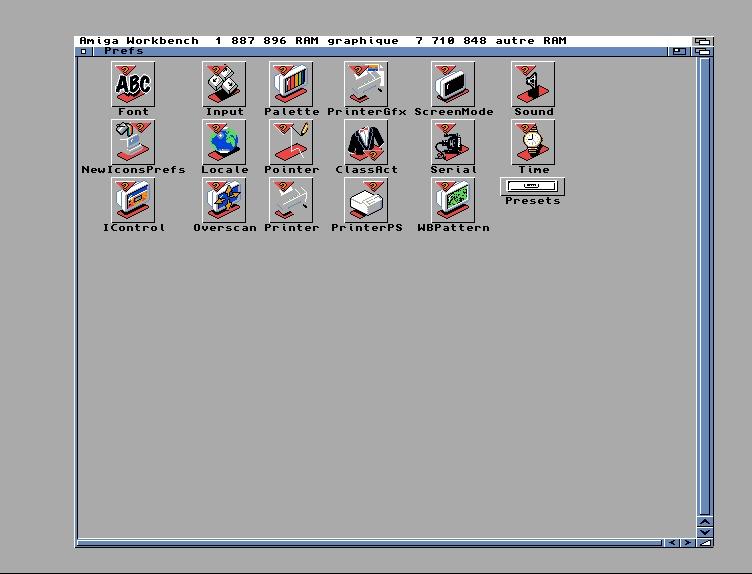This screenshot has width=752, height=574.
Task: Click the Prefs window close gadget
Action: tap(84, 51)
